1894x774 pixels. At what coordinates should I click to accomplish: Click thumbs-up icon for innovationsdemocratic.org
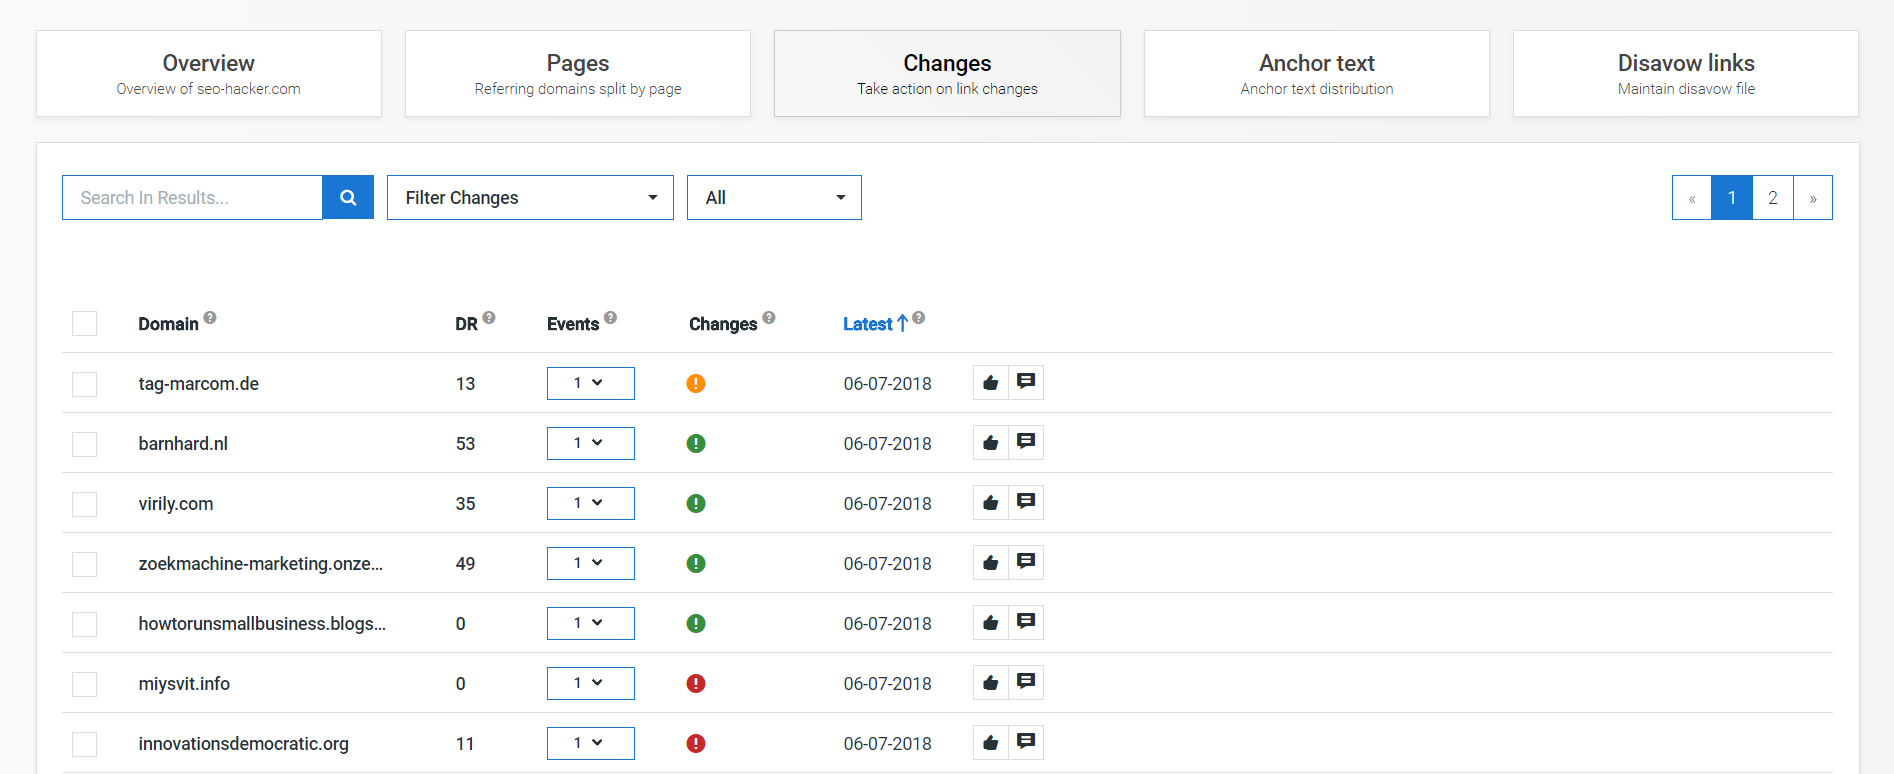[x=990, y=743]
